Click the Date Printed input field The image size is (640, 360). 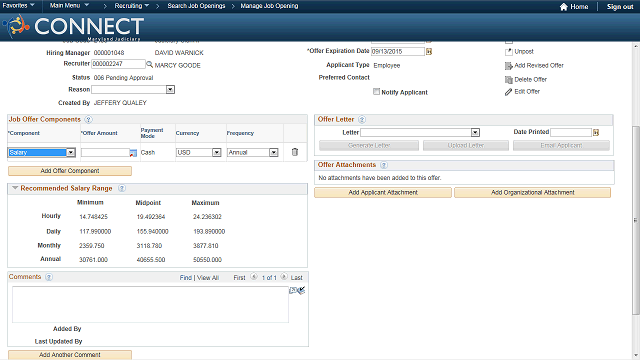coord(571,132)
